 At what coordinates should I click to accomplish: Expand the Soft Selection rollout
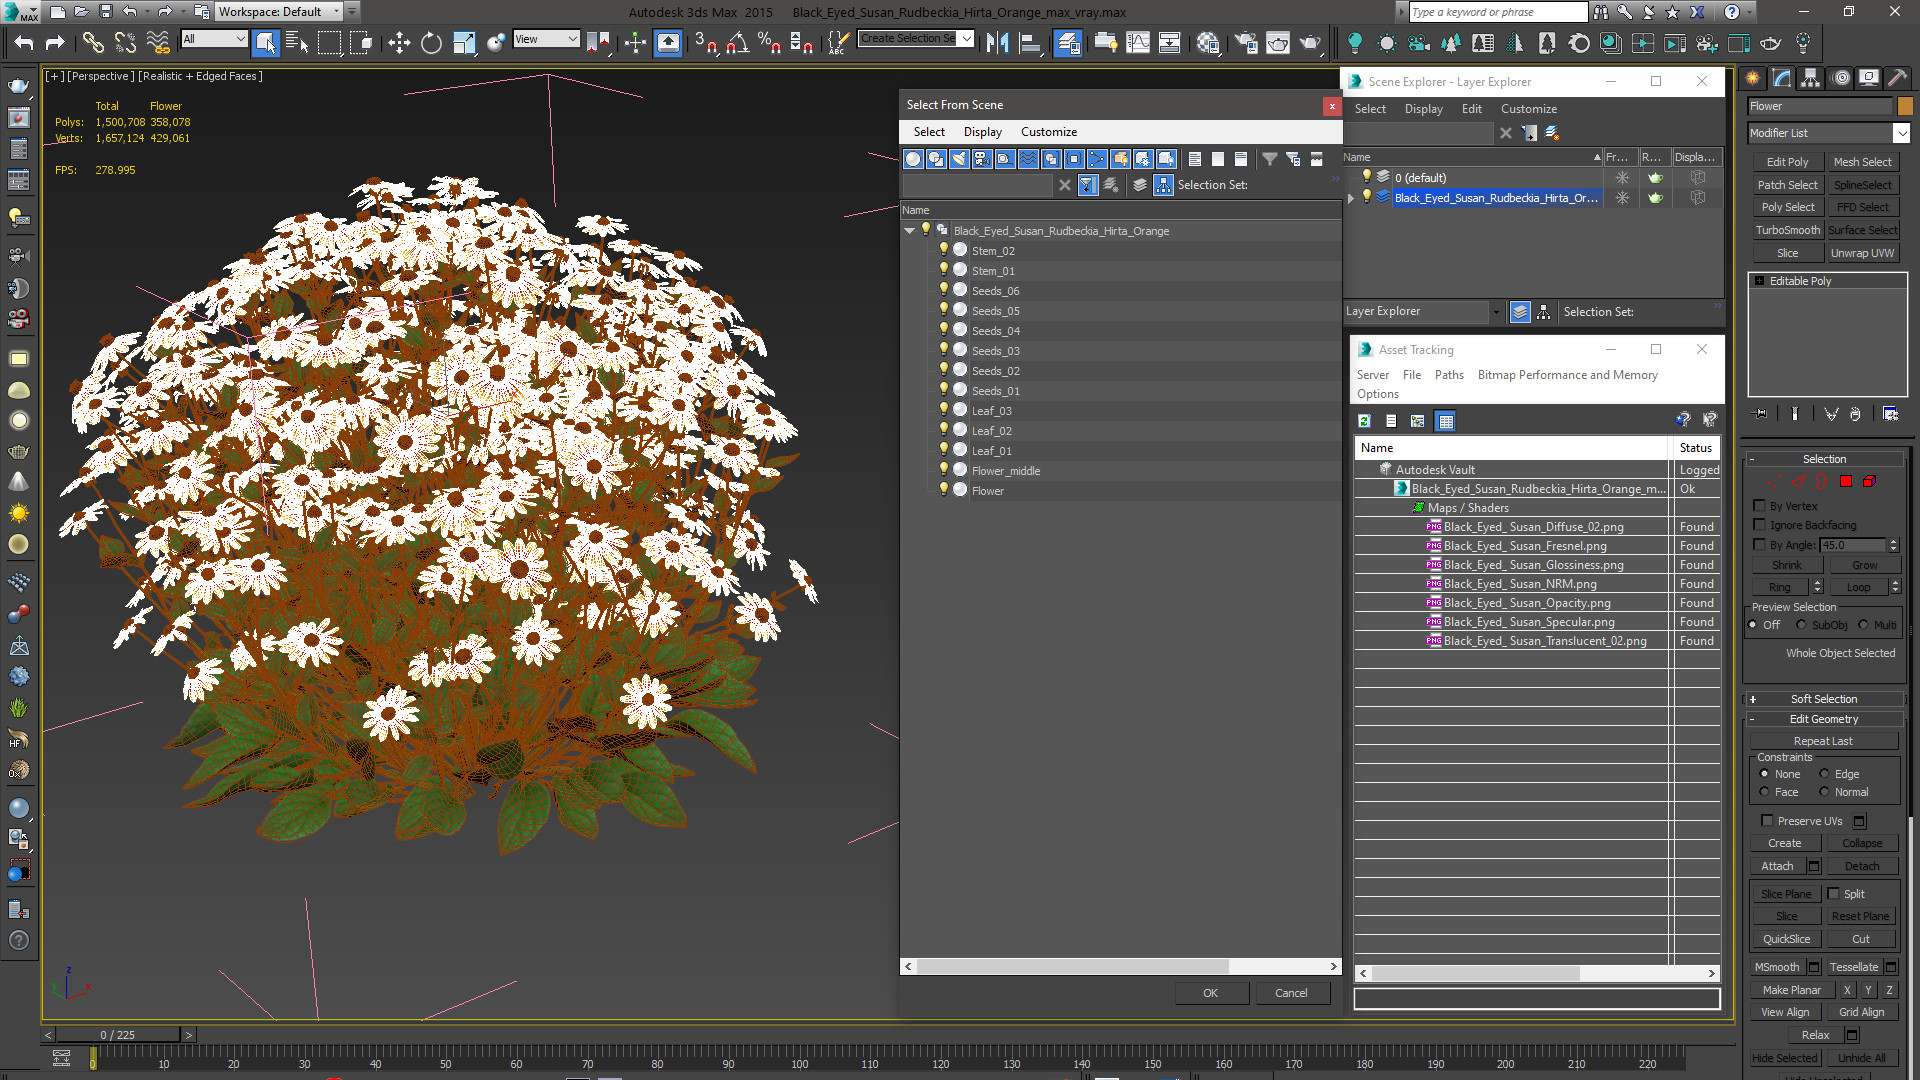click(x=1823, y=699)
